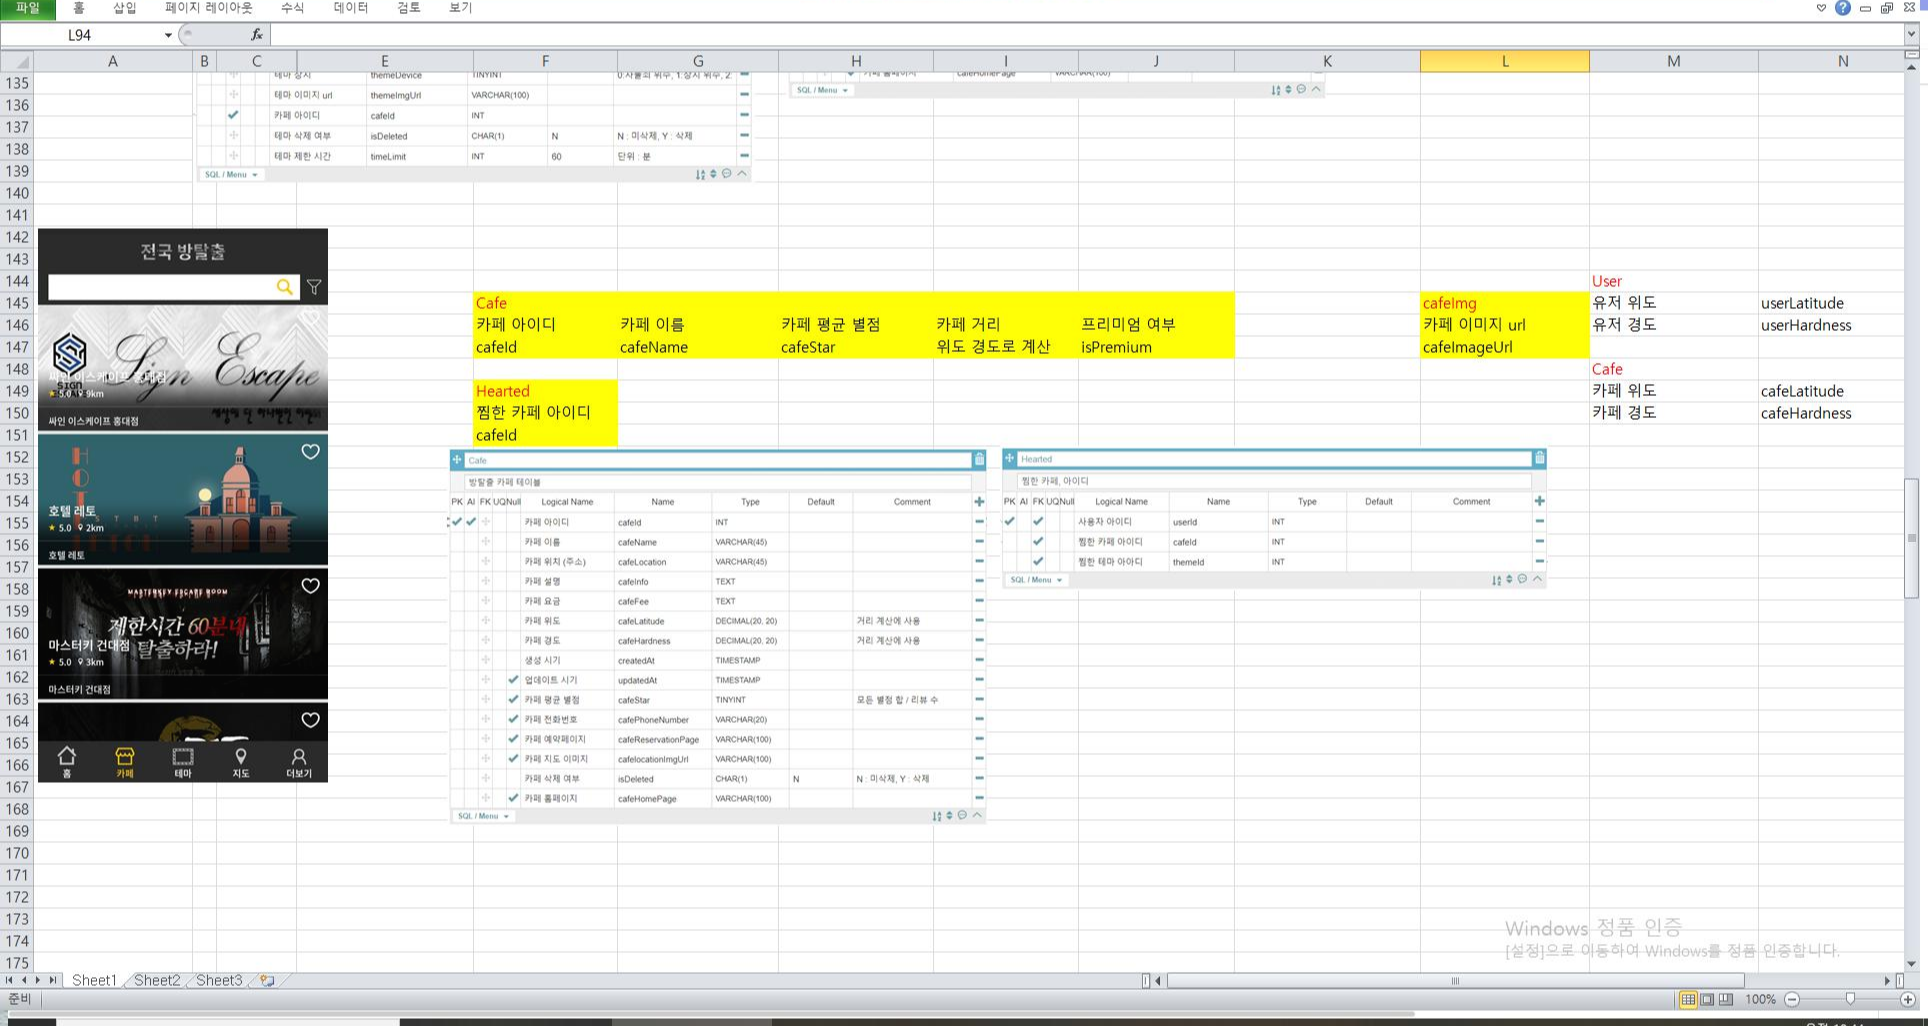The image size is (1928, 1026).
Task: Toggle Null checkmark for 카페 평균 별점 row
Action: point(513,699)
